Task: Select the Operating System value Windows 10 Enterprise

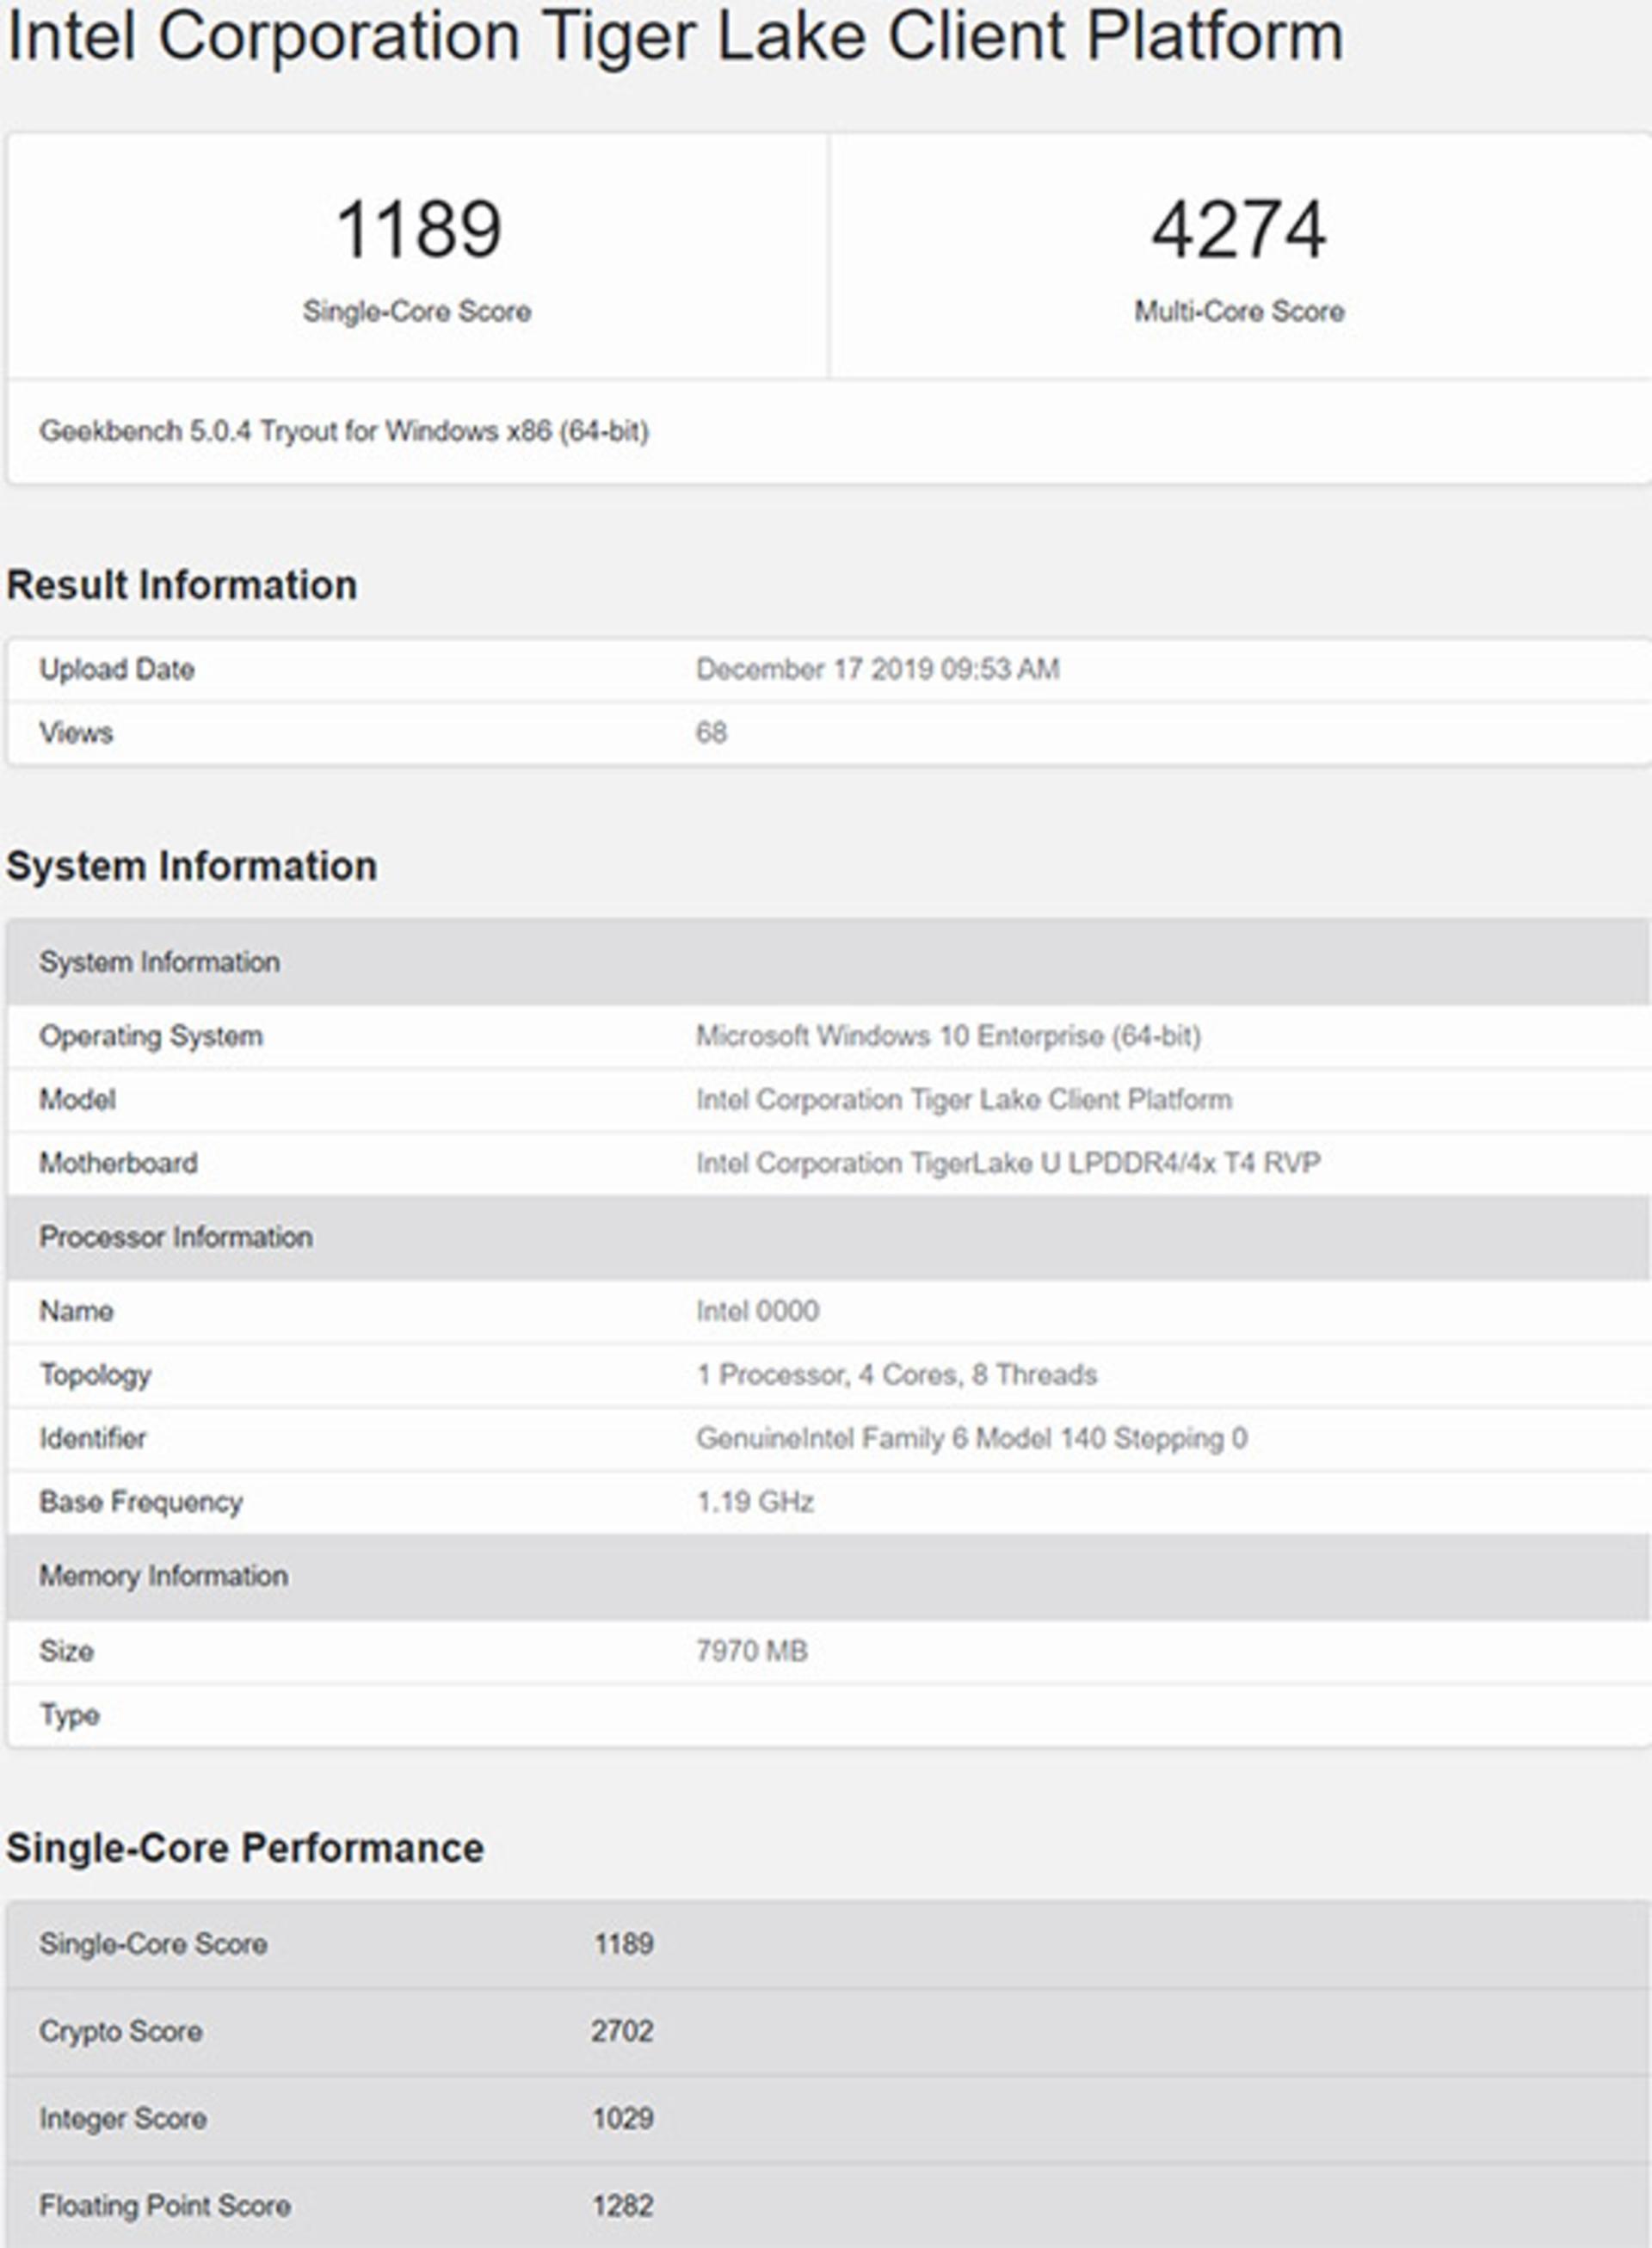Action: point(948,1036)
